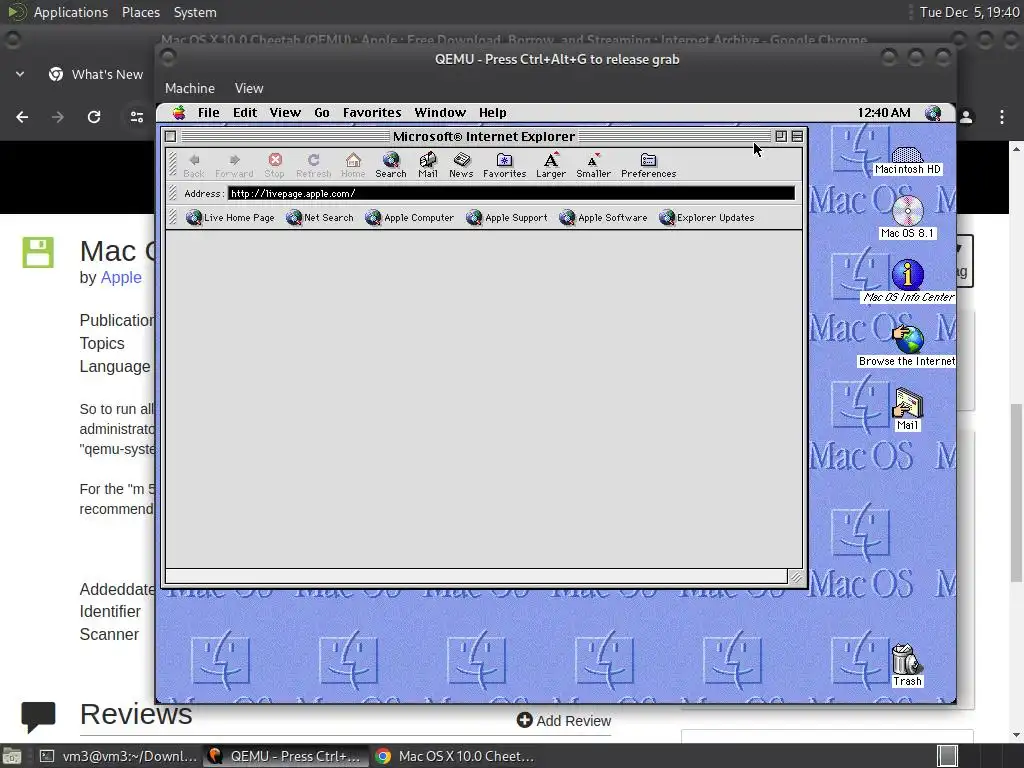Viewport: 1024px width, 768px height.
Task: Select the Mail desktop icon
Action: (908, 409)
